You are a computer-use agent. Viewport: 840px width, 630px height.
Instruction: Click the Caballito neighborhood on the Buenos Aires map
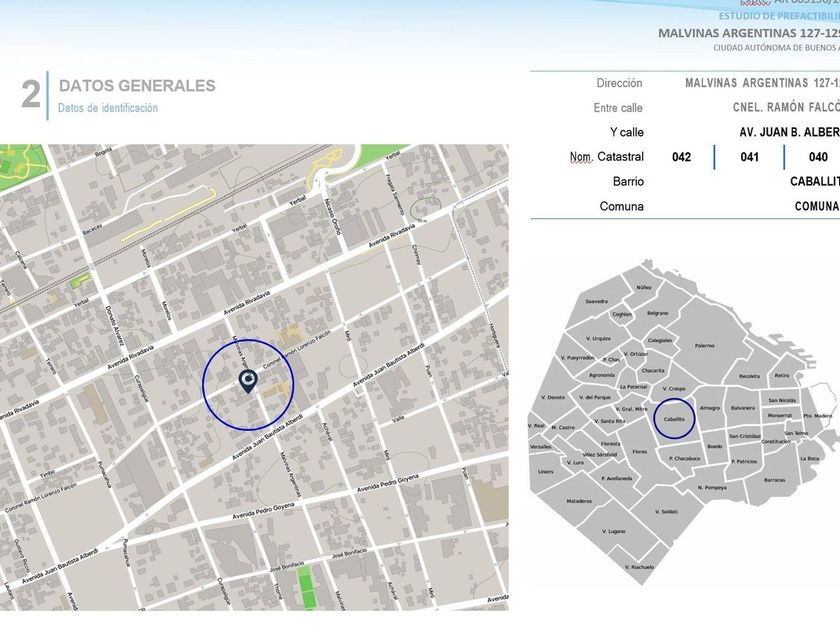tap(673, 419)
